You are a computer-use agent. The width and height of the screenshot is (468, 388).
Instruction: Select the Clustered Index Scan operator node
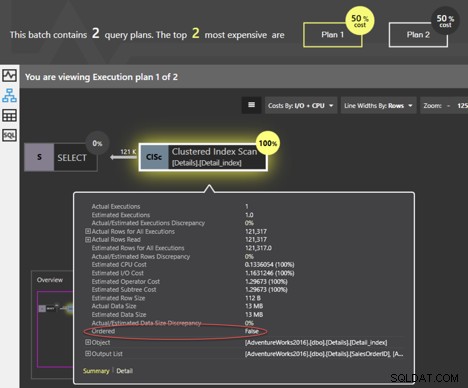coord(203,157)
